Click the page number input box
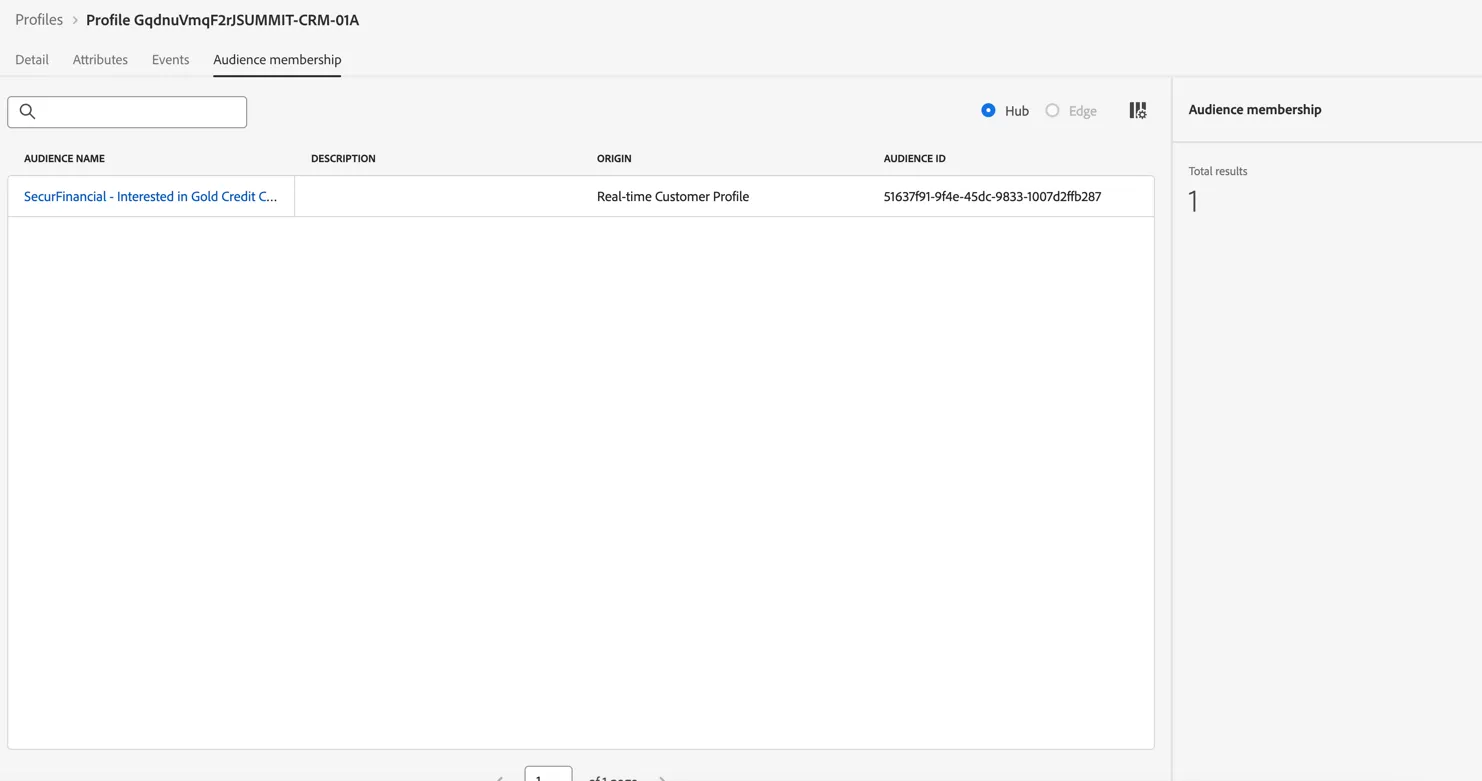 pyautogui.click(x=548, y=774)
